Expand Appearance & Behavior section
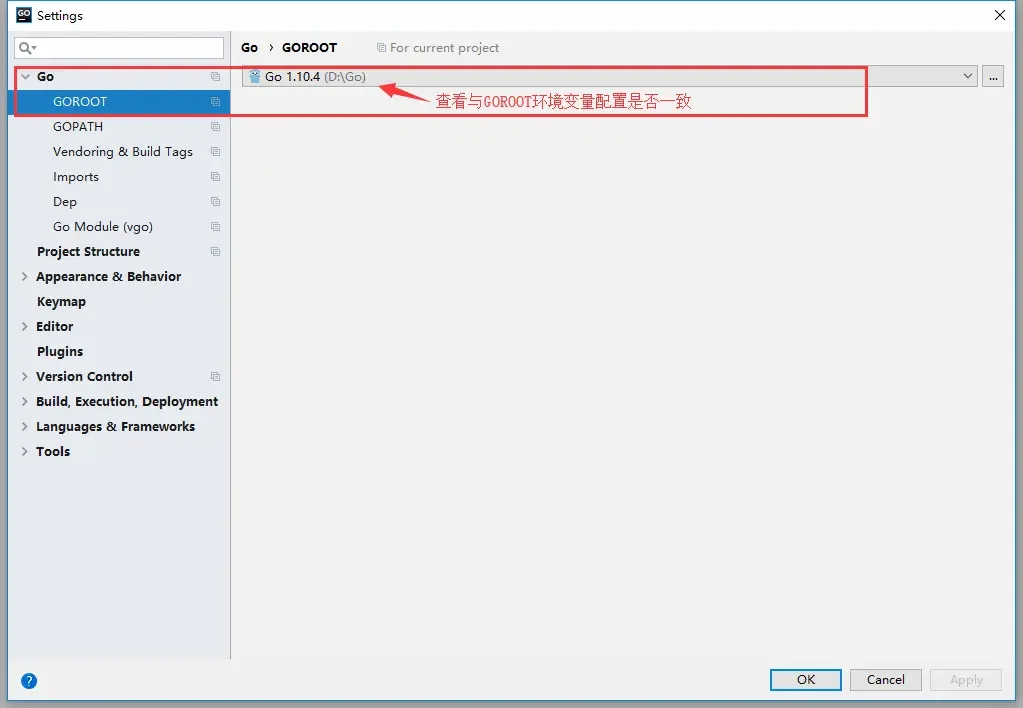Screen dimensions: 1023x708 point(25,276)
